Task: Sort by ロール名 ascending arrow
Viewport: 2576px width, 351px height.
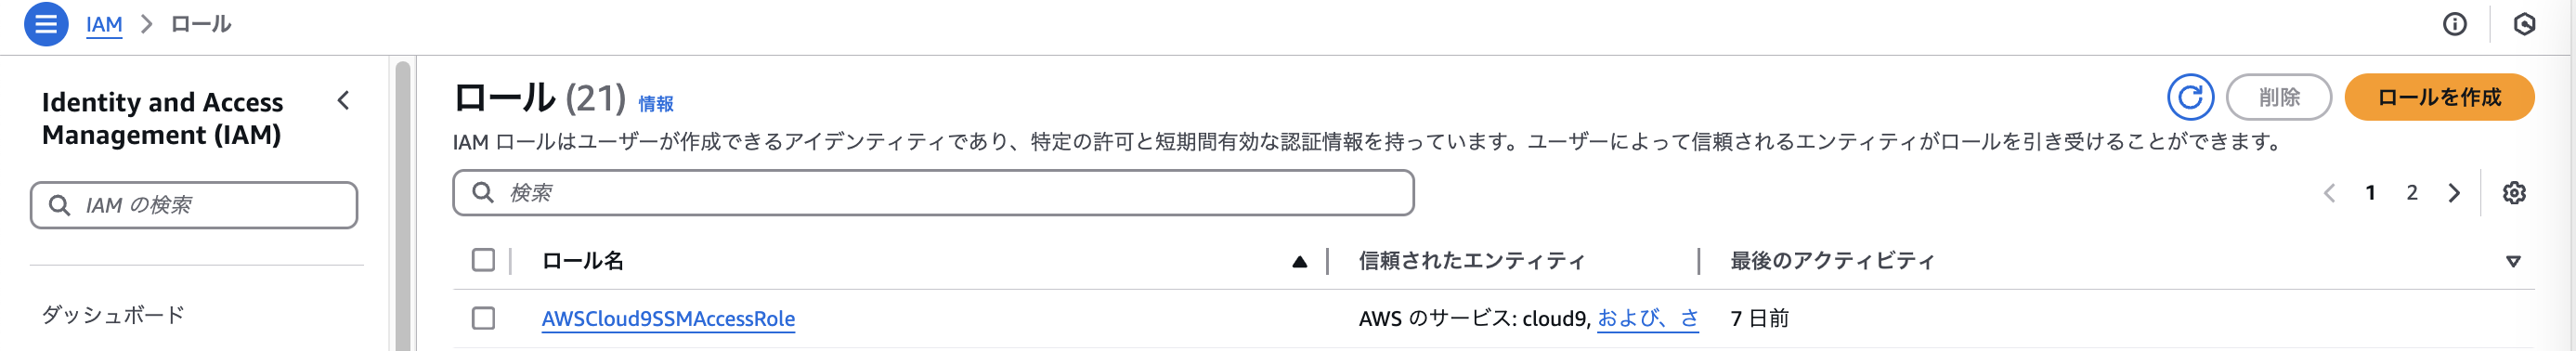Action: pos(1299,261)
